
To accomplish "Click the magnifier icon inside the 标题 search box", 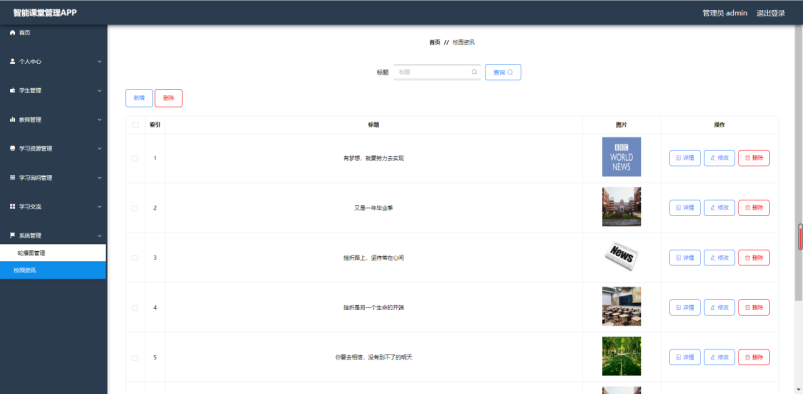I will [x=474, y=72].
